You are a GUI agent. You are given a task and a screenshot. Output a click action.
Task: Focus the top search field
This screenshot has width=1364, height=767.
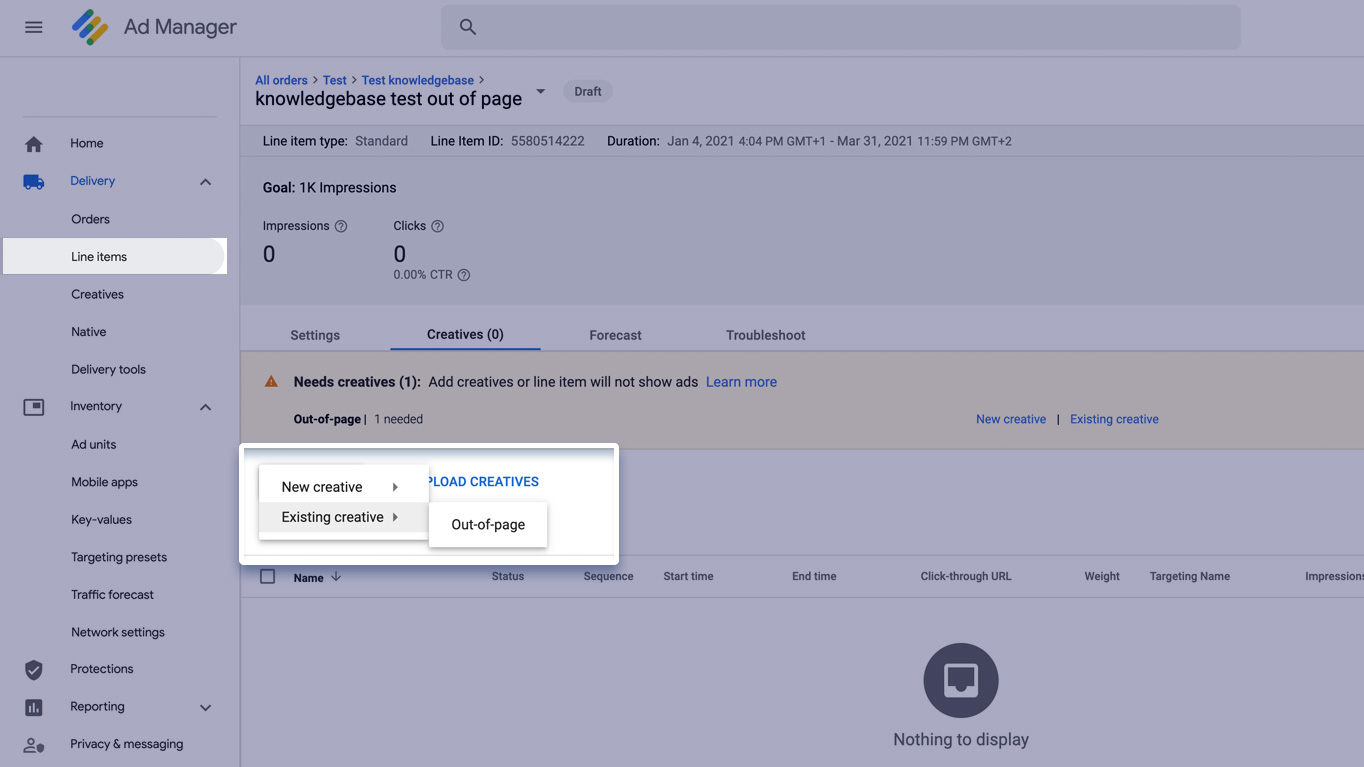[x=841, y=27]
